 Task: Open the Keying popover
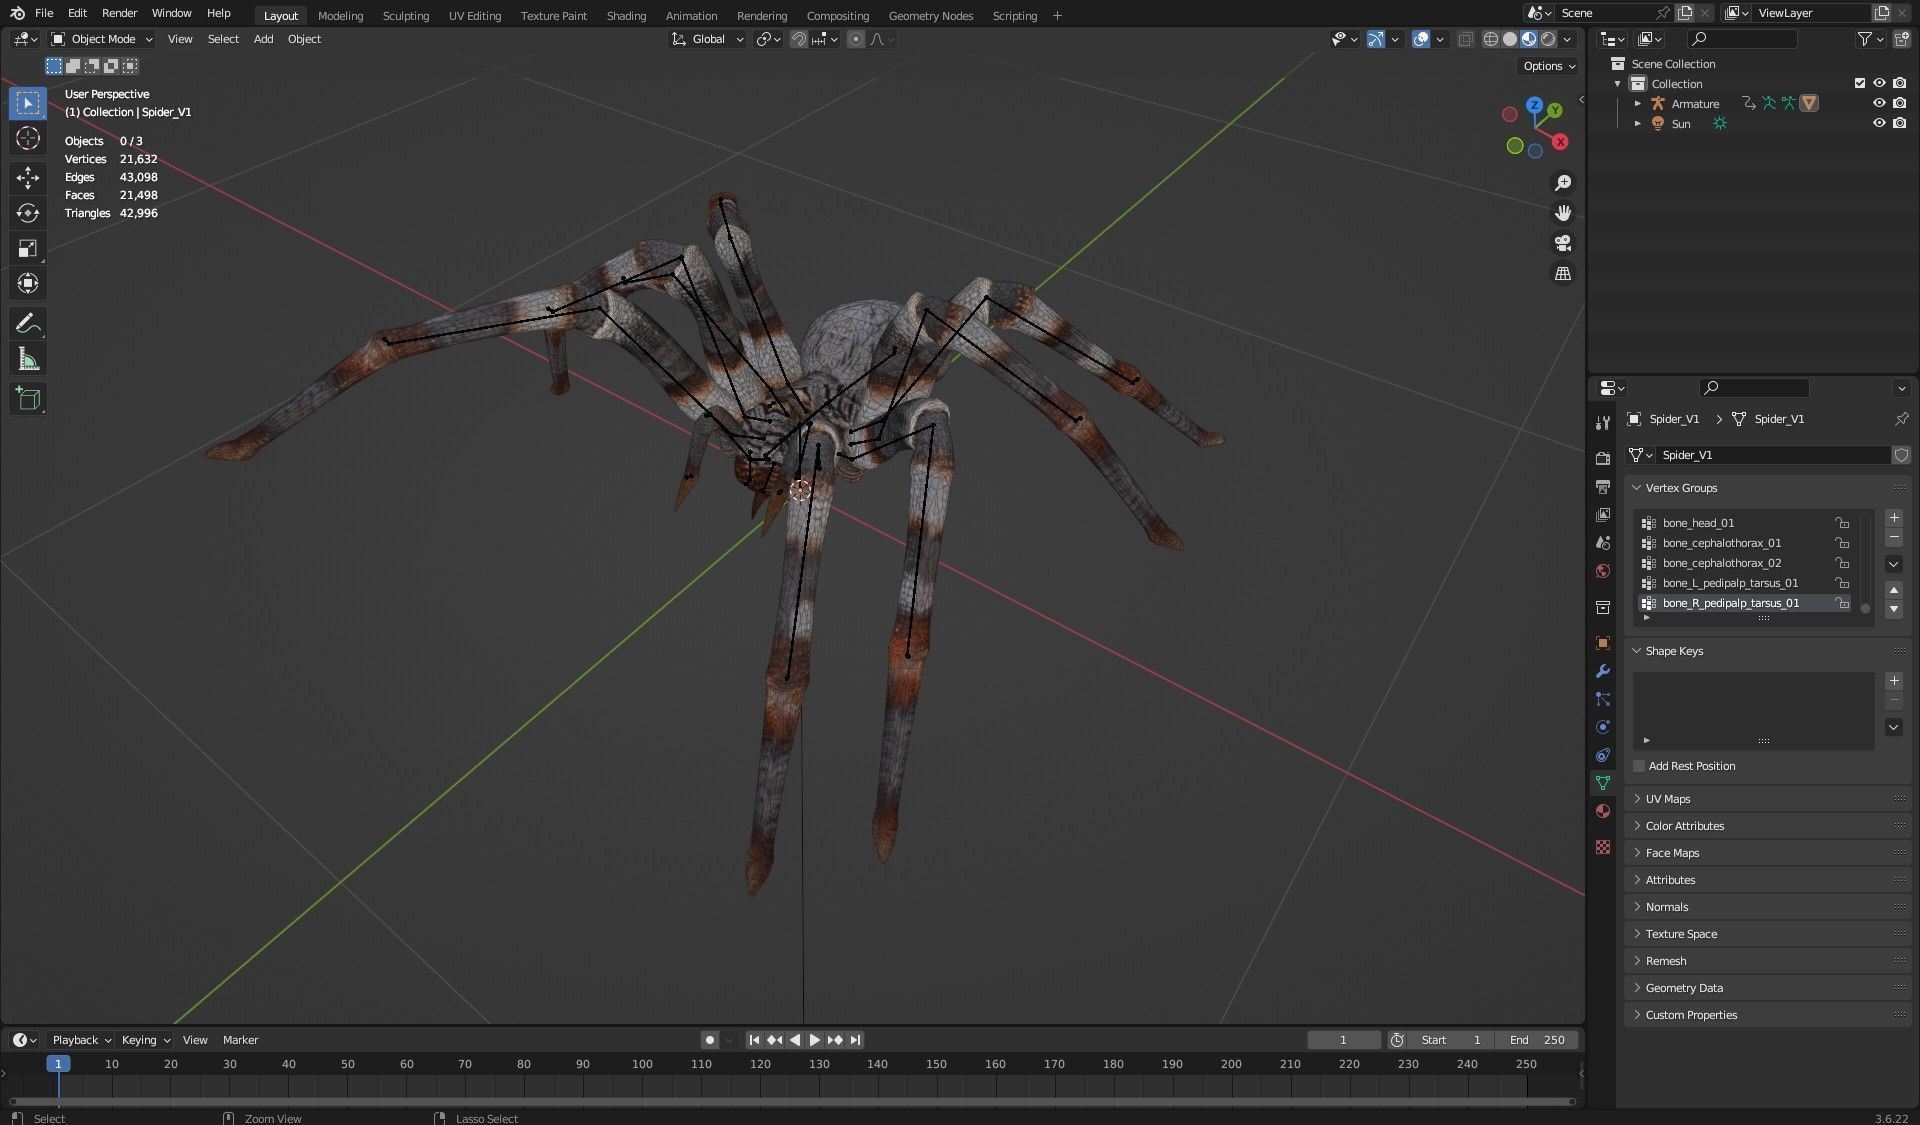145,1040
